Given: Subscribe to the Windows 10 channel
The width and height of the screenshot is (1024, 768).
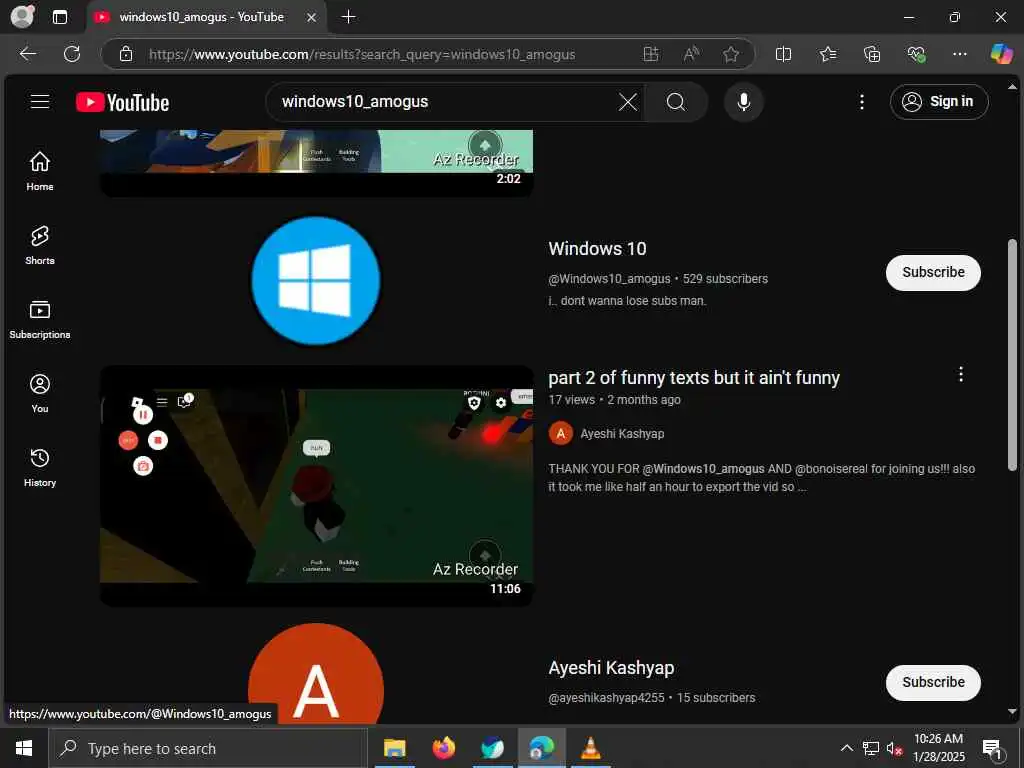Looking at the screenshot, I should (933, 272).
